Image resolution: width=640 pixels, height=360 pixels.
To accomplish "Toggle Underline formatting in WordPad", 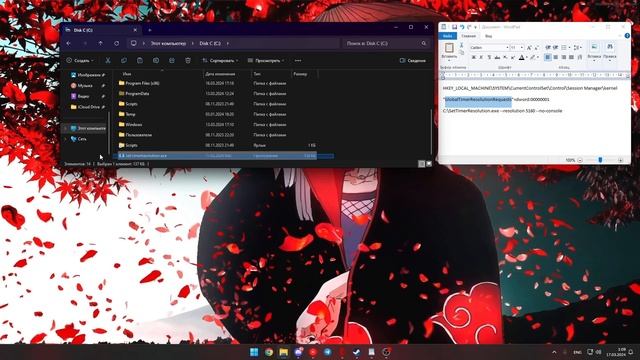I will (x=489, y=57).
